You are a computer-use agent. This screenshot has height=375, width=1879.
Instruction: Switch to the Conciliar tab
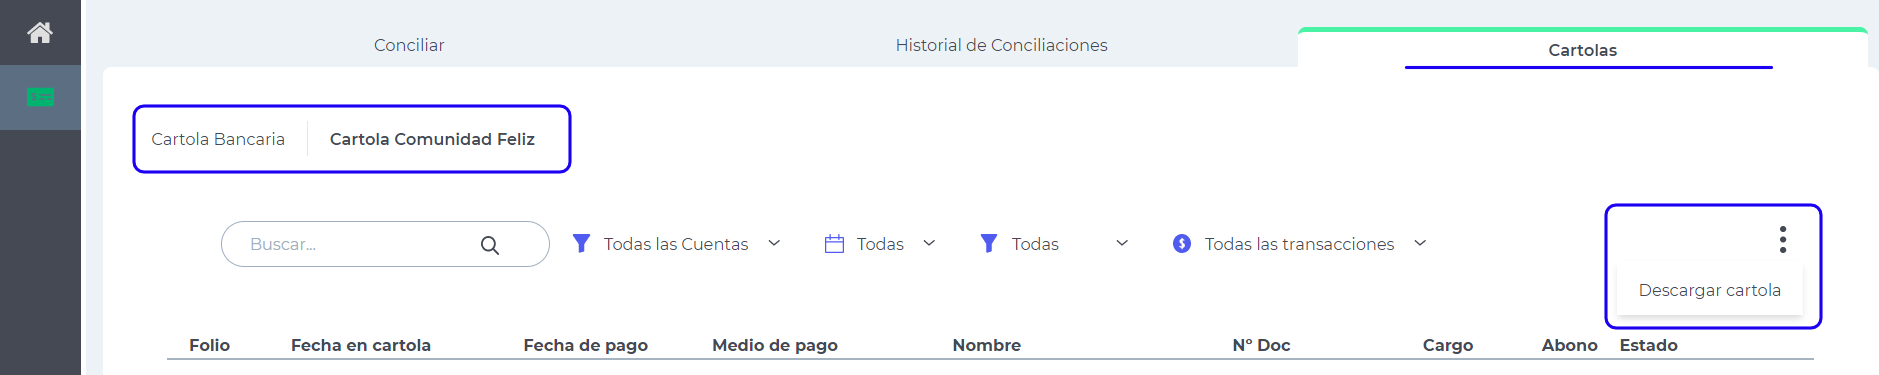click(x=409, y=45)
